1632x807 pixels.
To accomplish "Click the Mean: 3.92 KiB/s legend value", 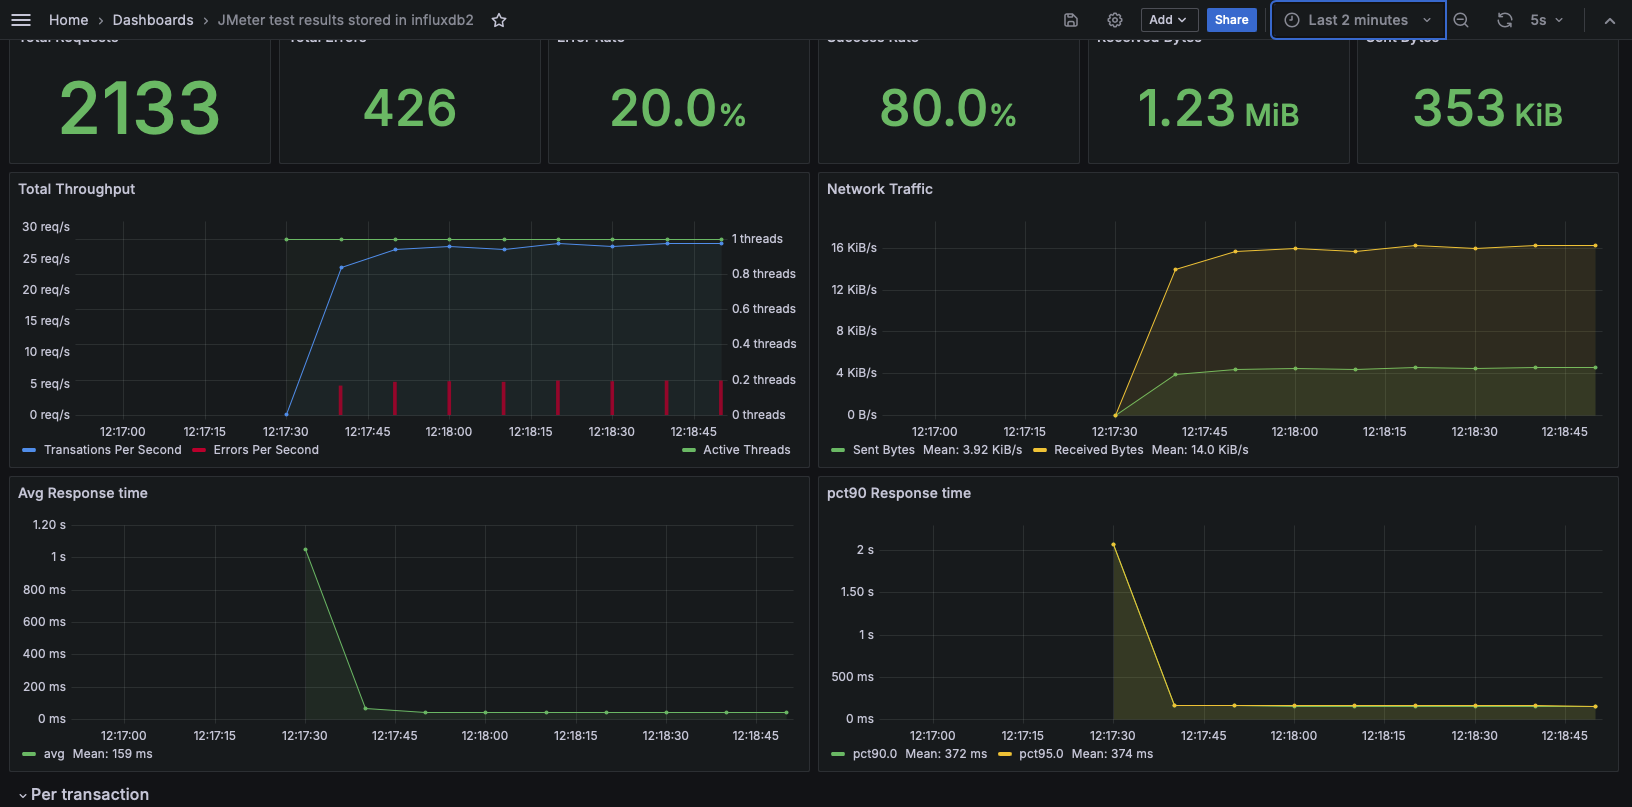I will point(973,450).
